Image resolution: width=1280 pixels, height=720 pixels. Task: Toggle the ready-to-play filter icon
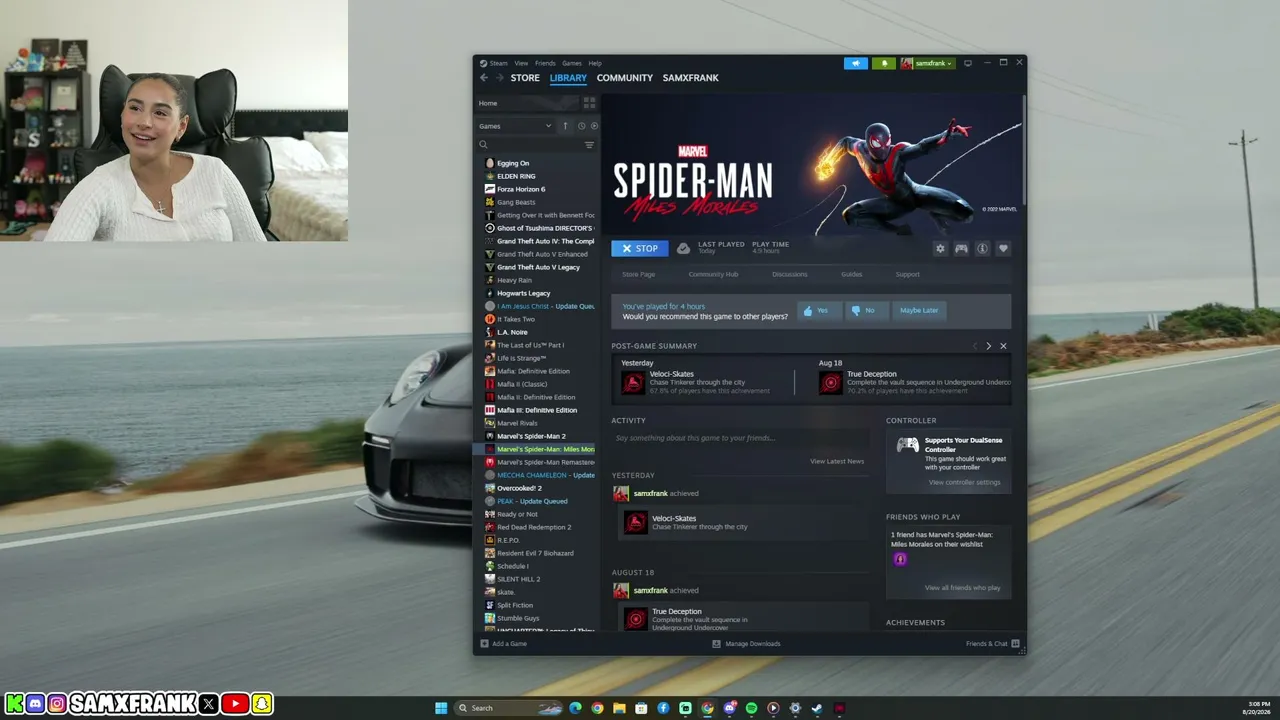[594, 126]
